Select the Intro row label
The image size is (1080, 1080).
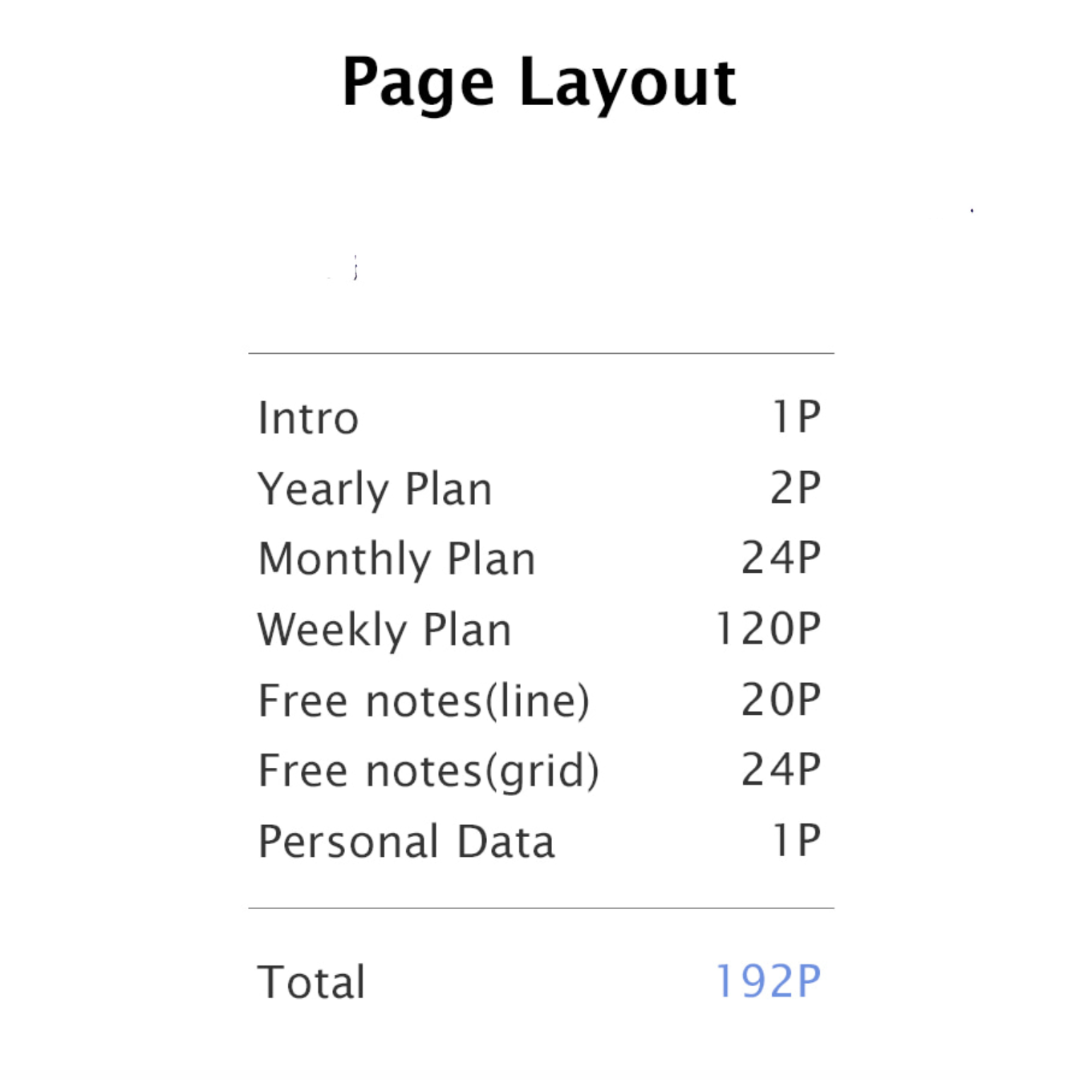coord(308,418)
